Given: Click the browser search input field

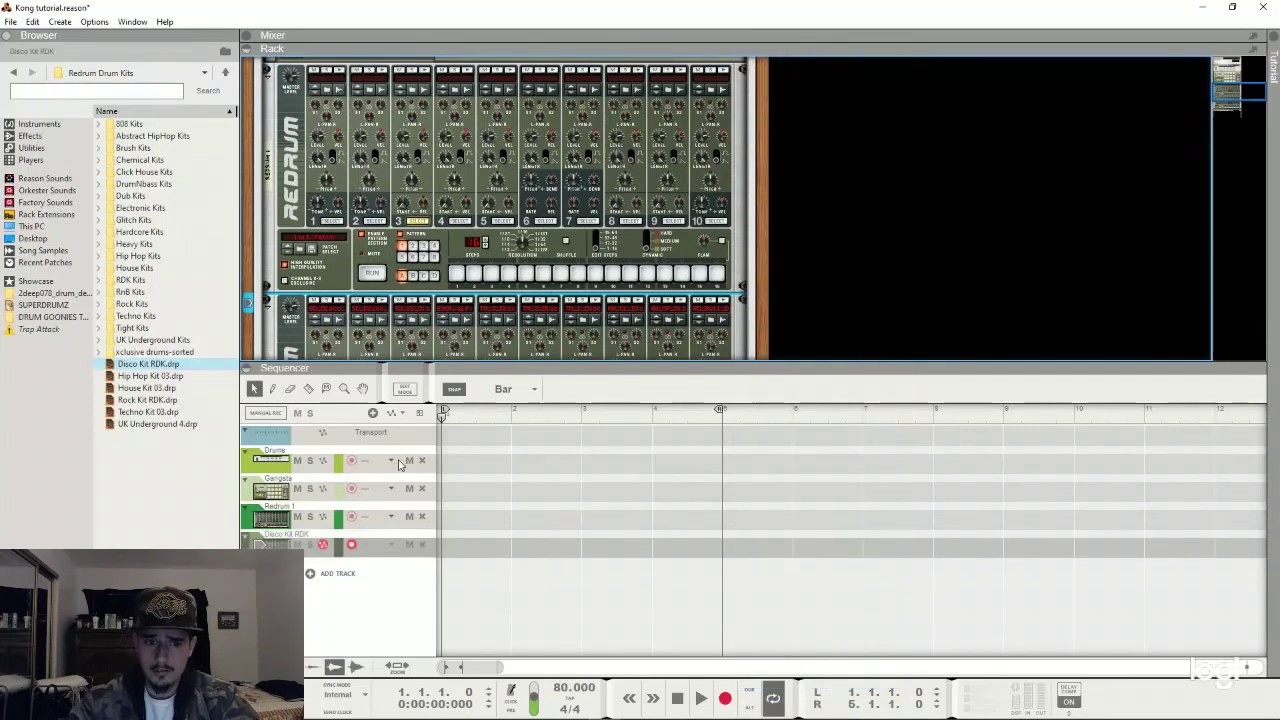Looking at the screenshot, I should [x=97, y=91].
